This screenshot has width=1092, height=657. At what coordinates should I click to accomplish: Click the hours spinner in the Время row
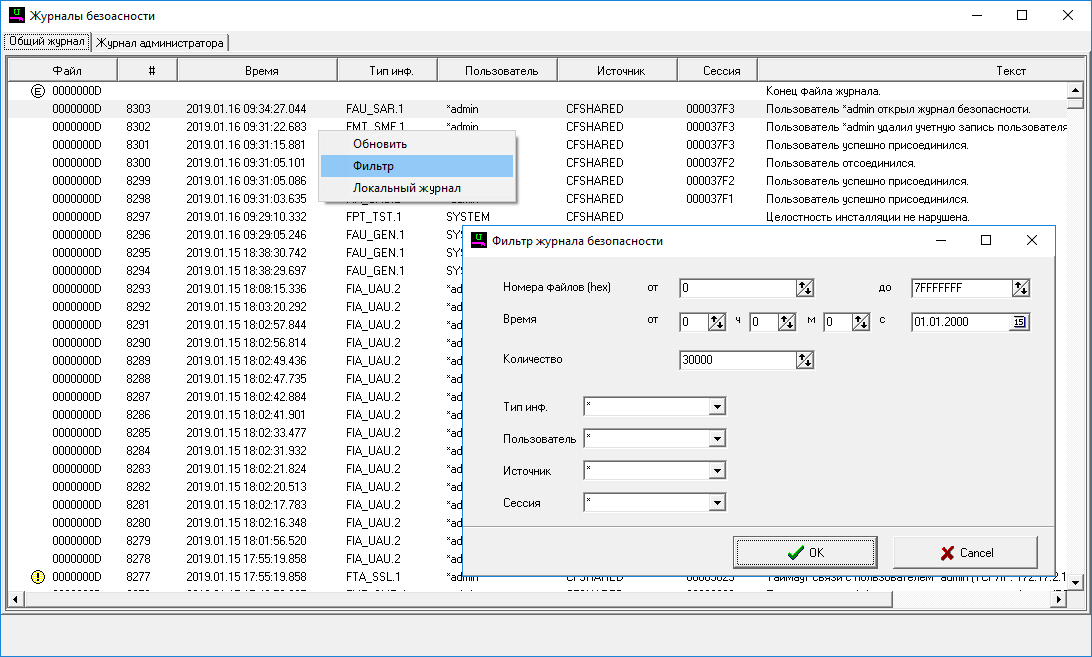(x=717, y=322)
